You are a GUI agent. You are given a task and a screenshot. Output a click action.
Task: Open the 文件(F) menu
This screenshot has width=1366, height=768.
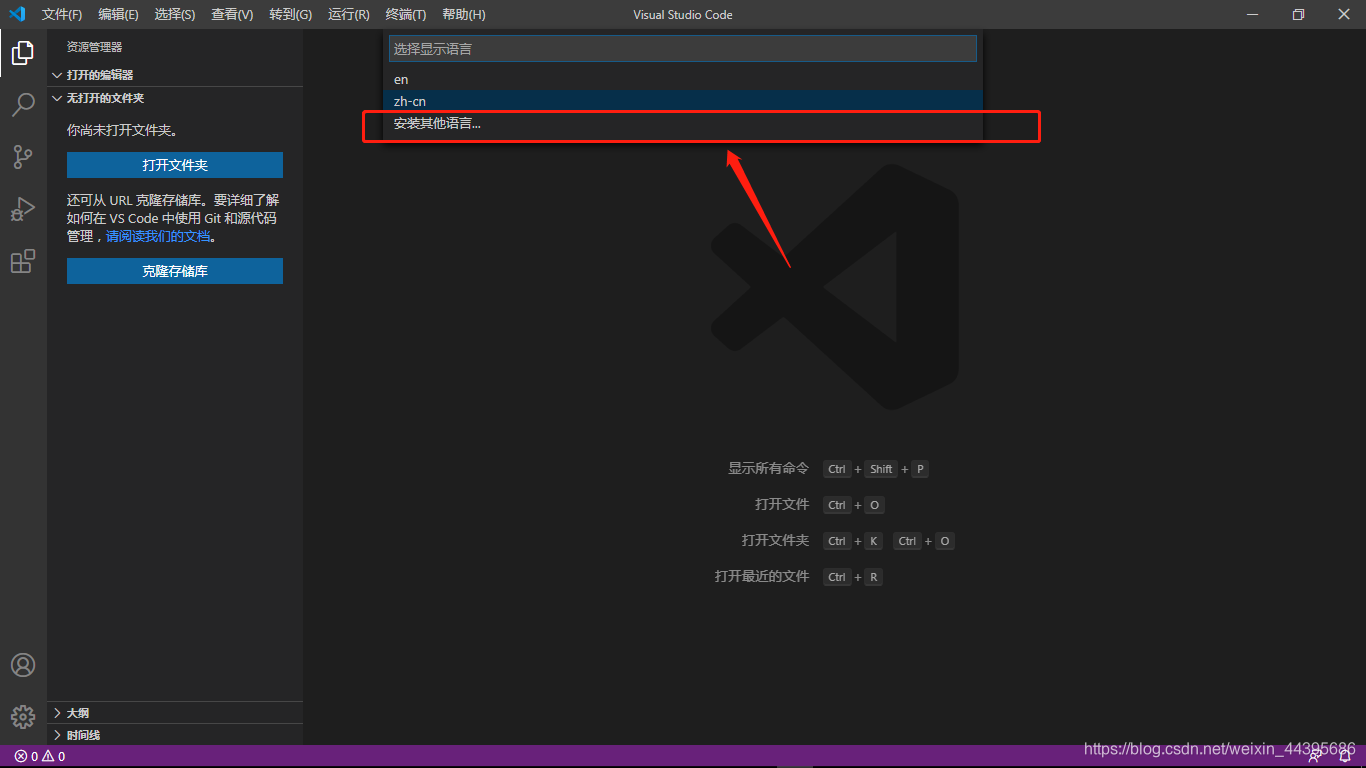tap(62, 14)
